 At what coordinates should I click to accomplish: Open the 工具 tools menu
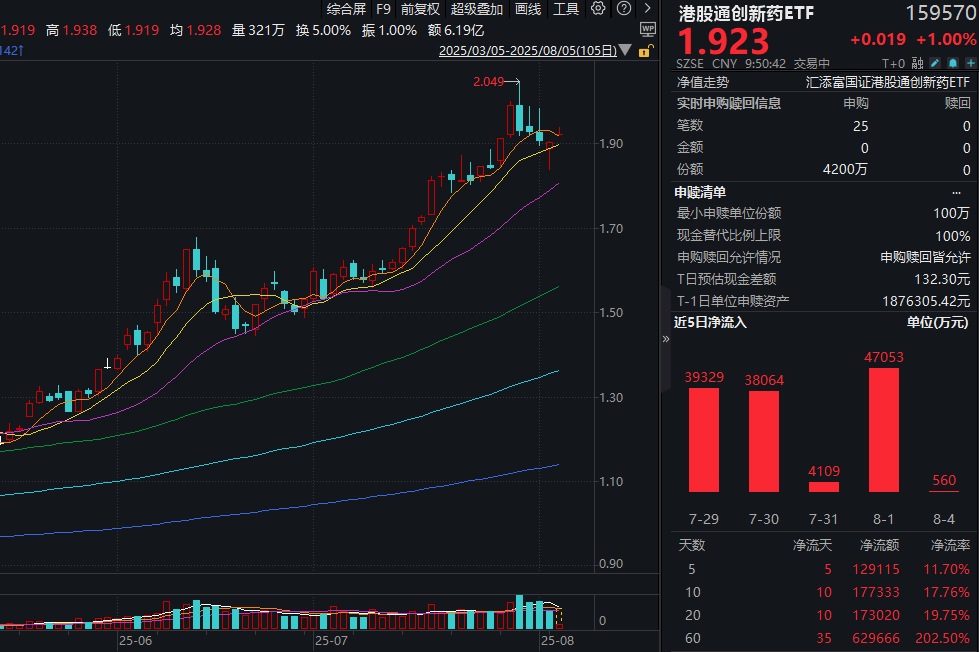click(567, 8)
